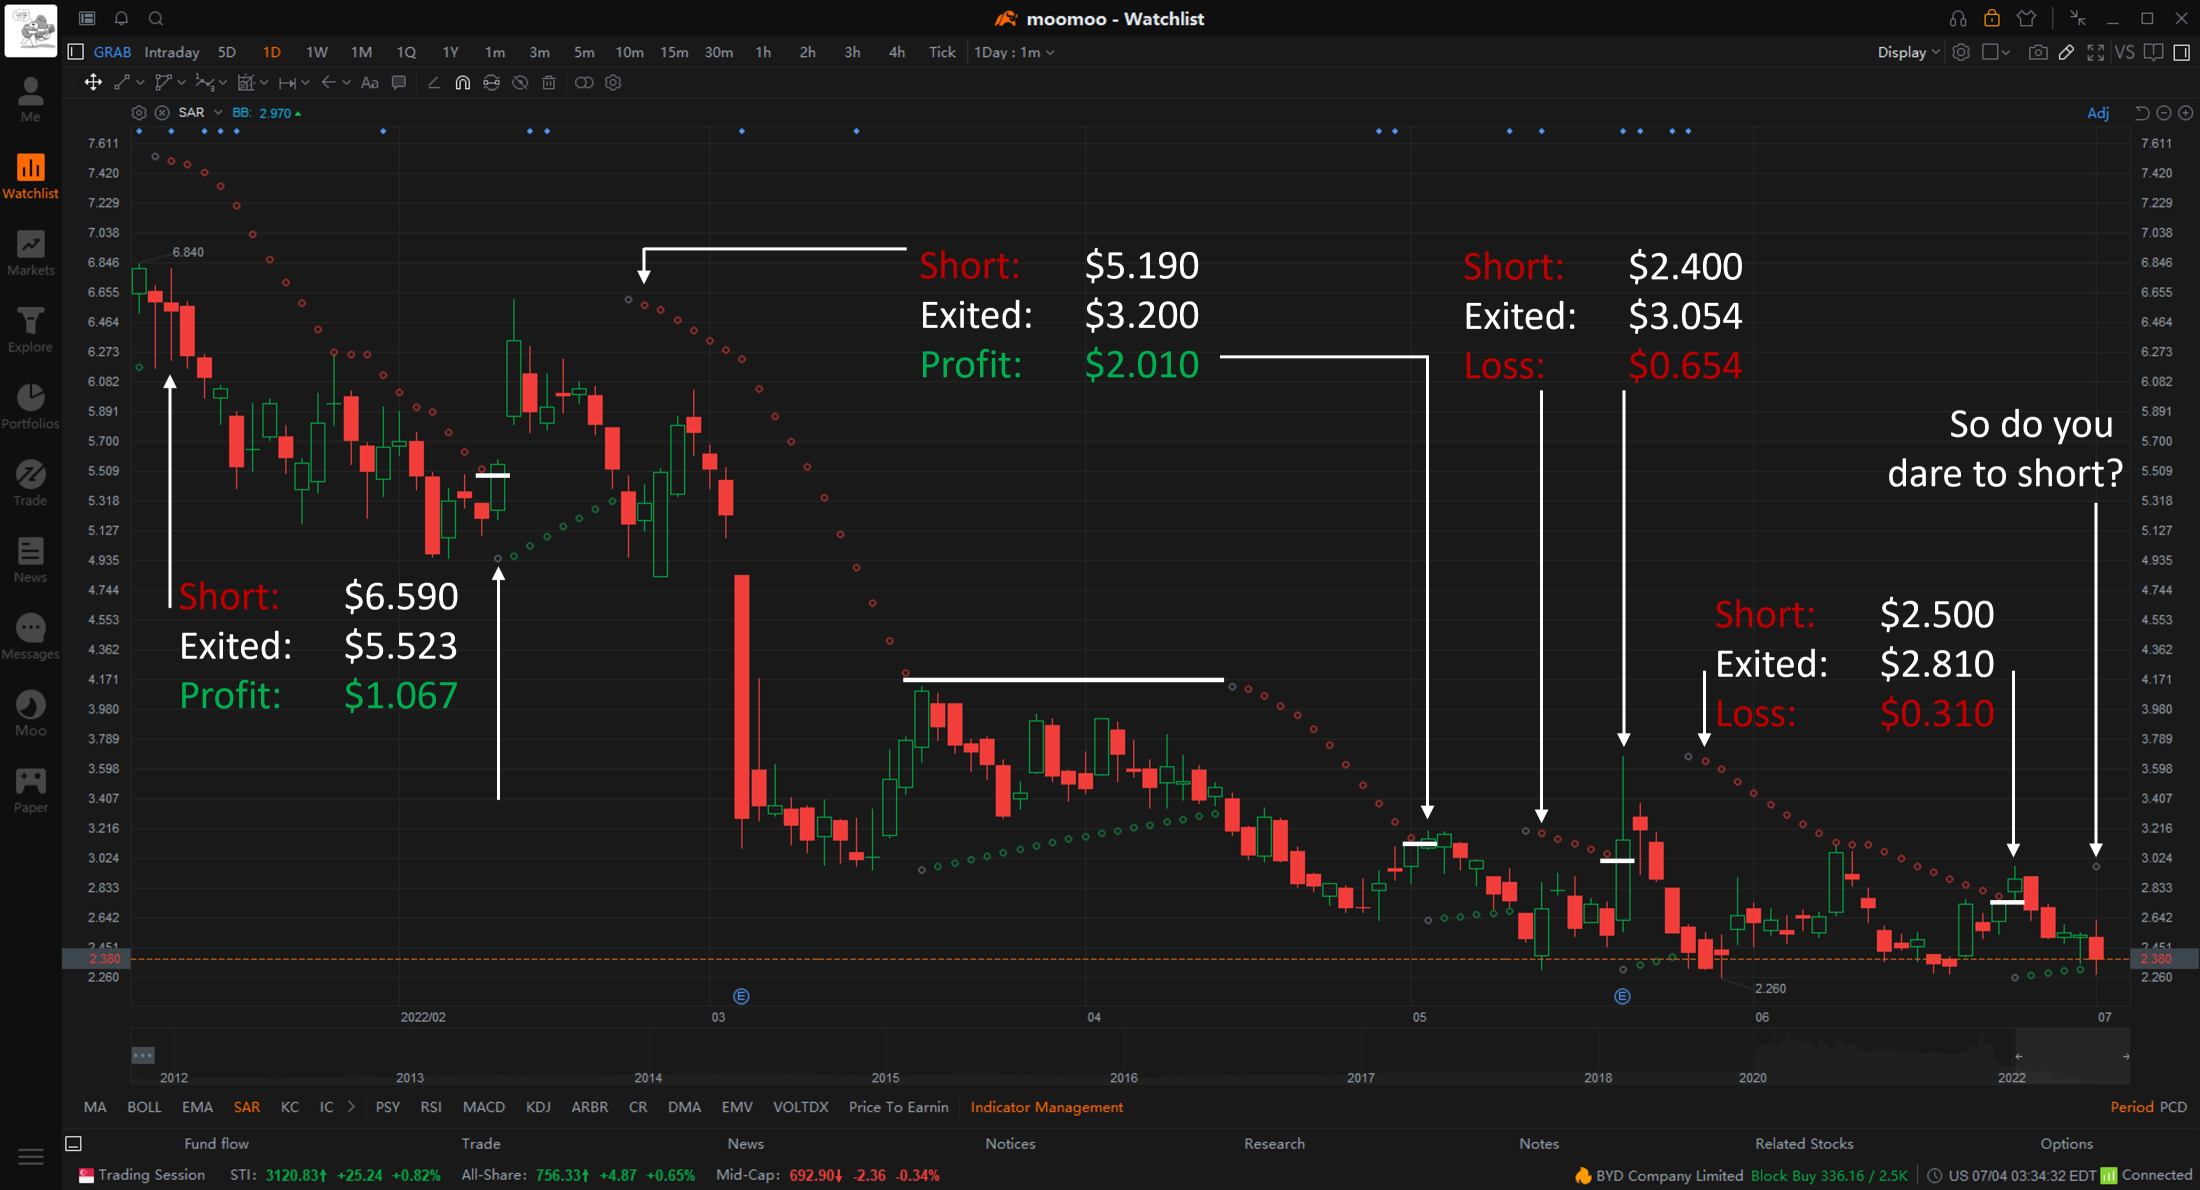Image resolution: width=2200 pixels, height=1190 pixels.
Task: Toggle the link-drawings overlap circles icon
Action: coord(584,83)
